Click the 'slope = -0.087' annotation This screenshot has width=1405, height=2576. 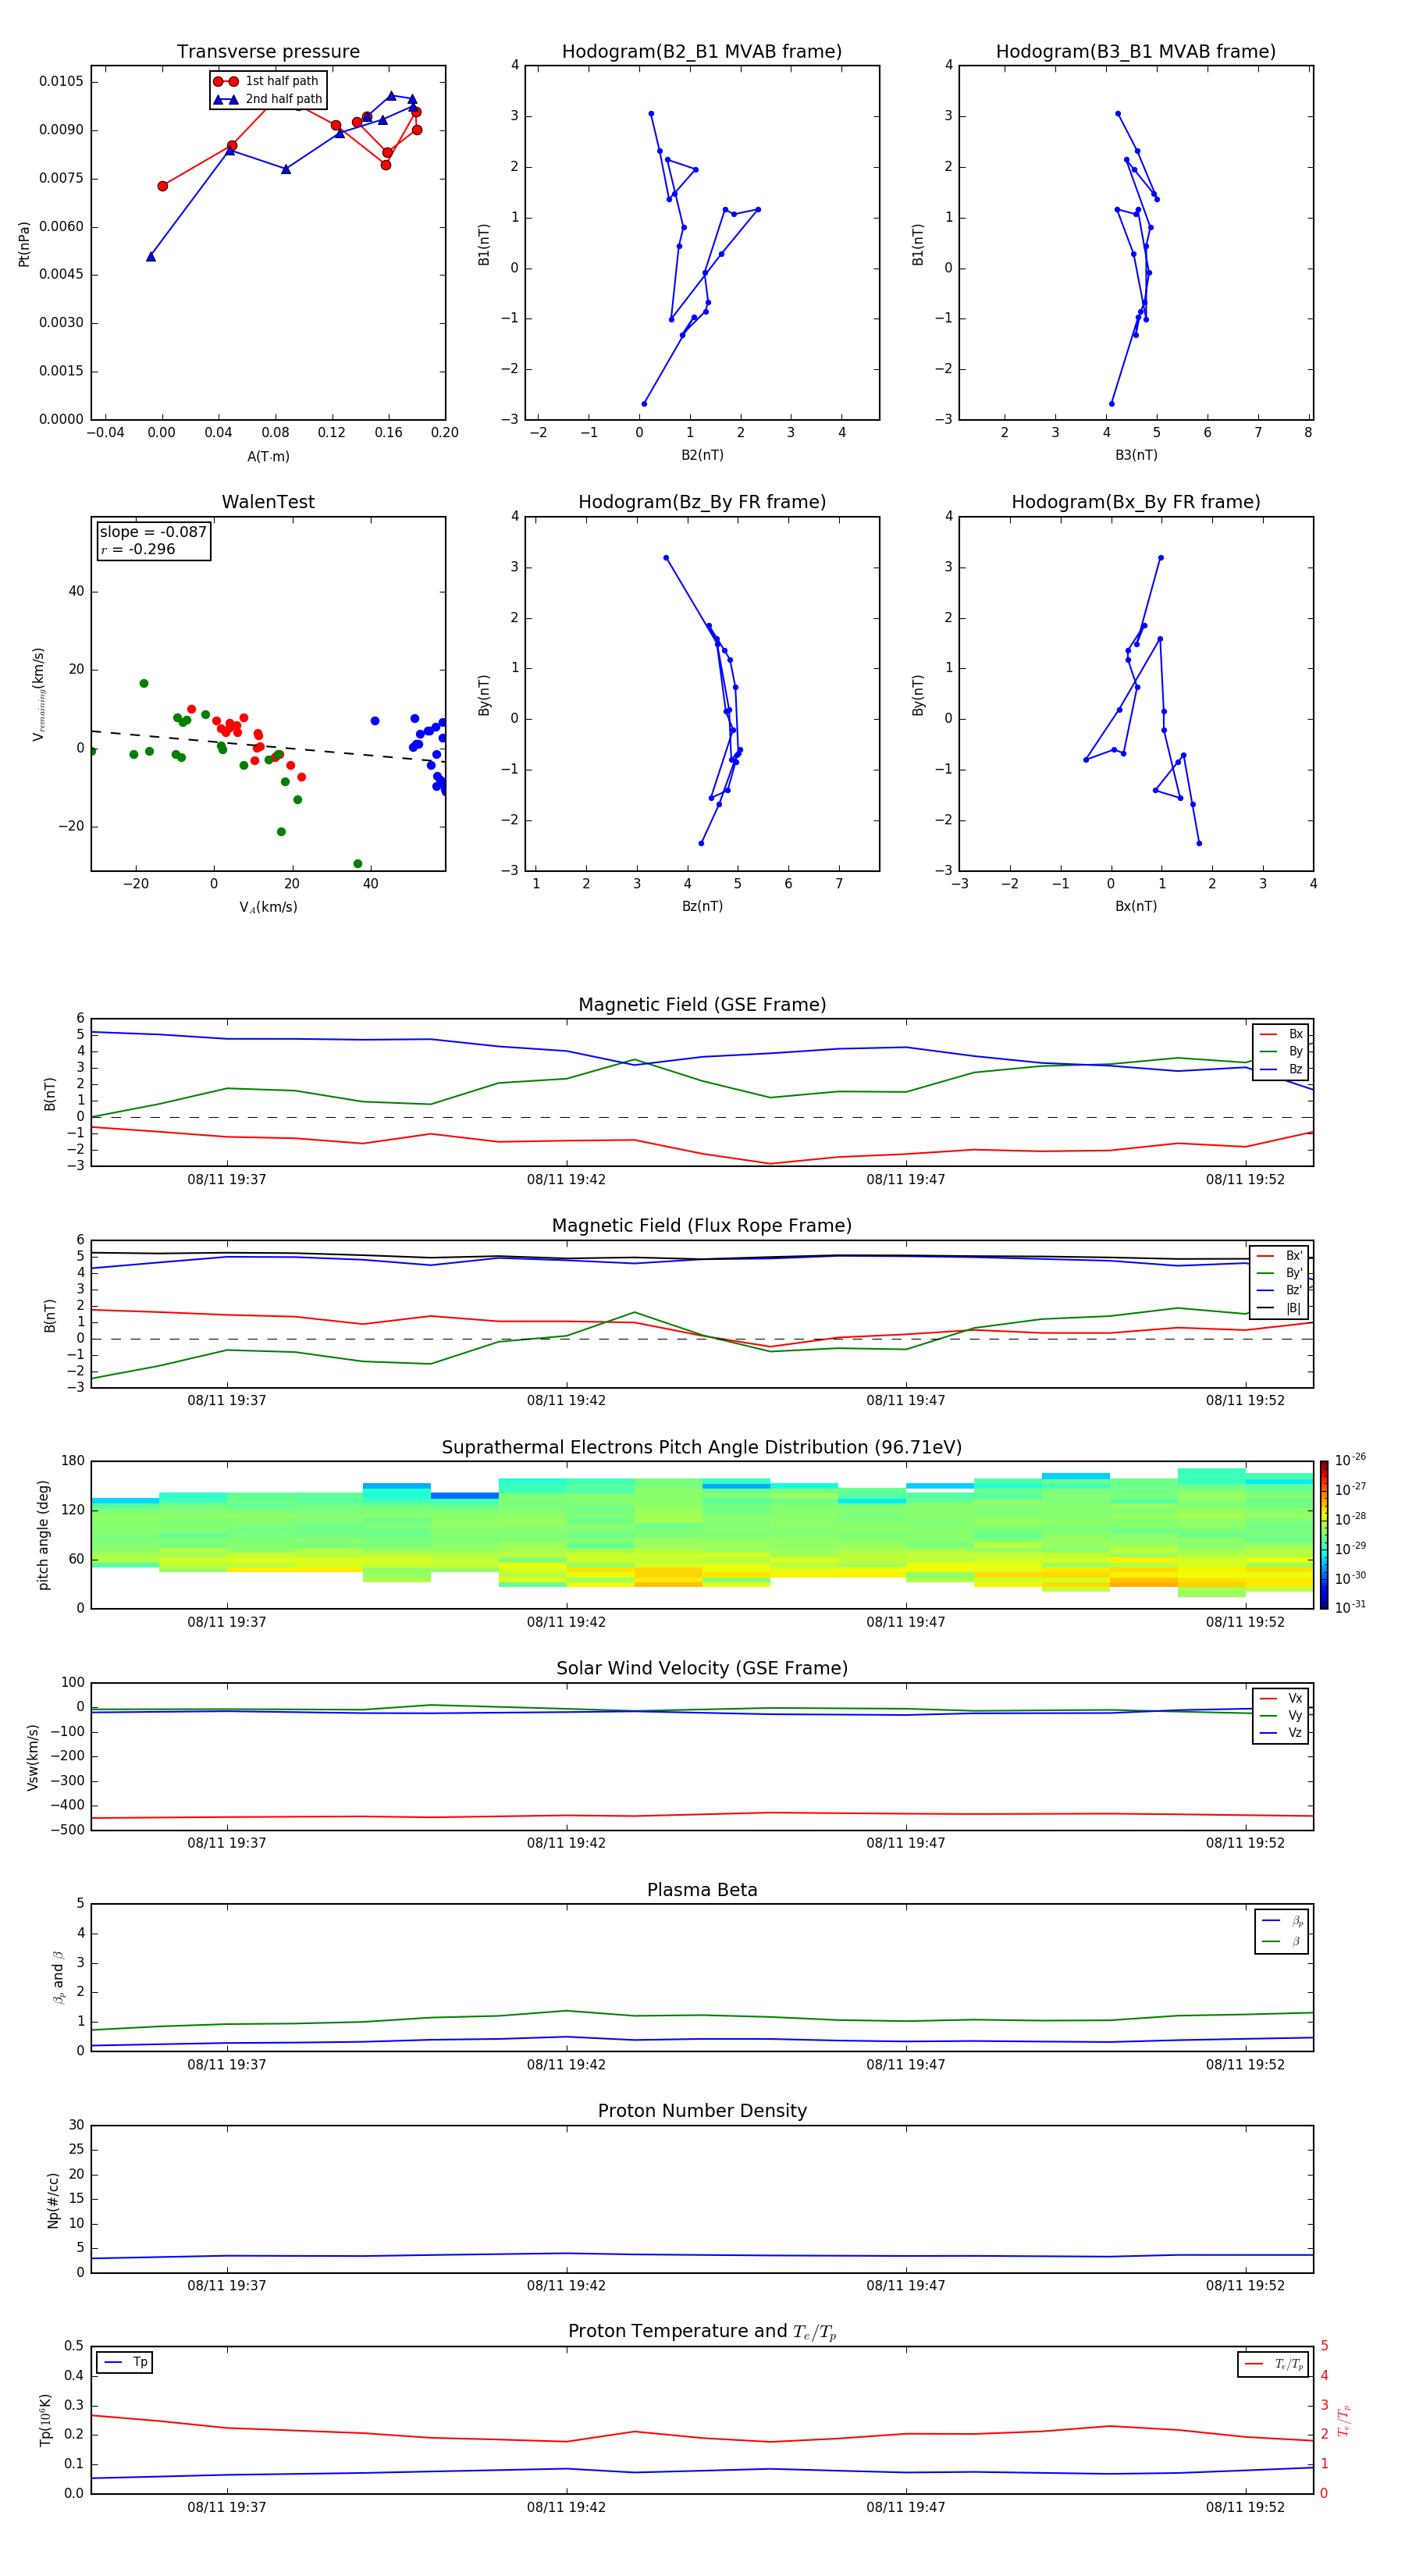(x=153, y=532)
